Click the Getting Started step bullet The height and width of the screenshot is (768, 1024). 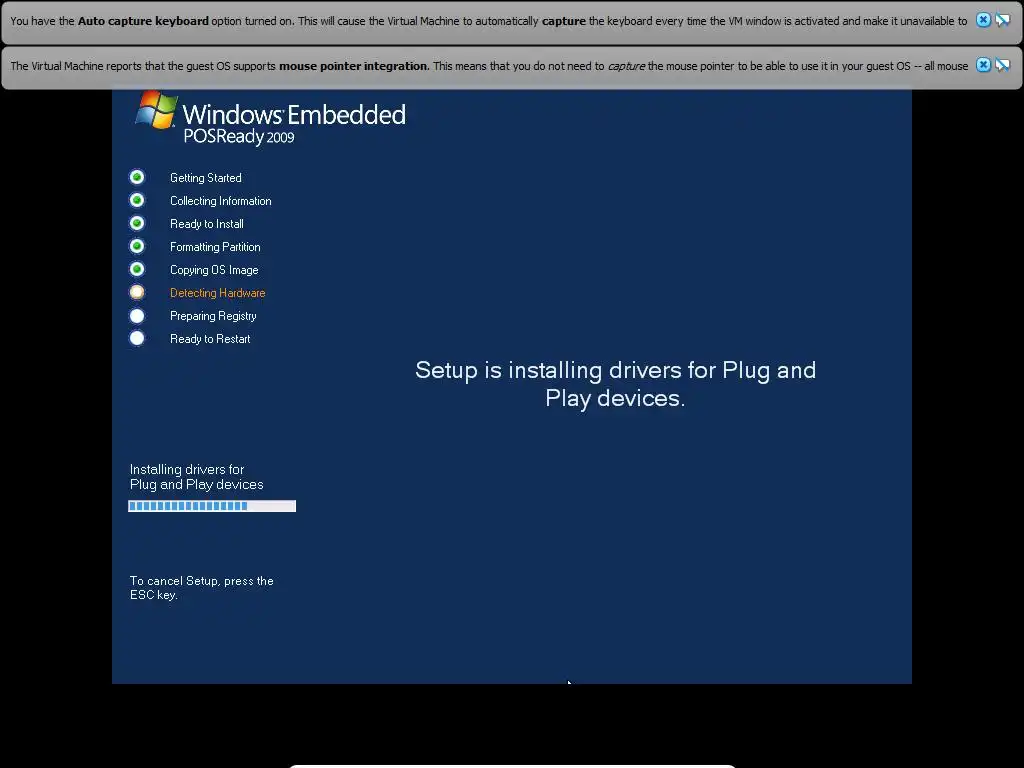137,177
